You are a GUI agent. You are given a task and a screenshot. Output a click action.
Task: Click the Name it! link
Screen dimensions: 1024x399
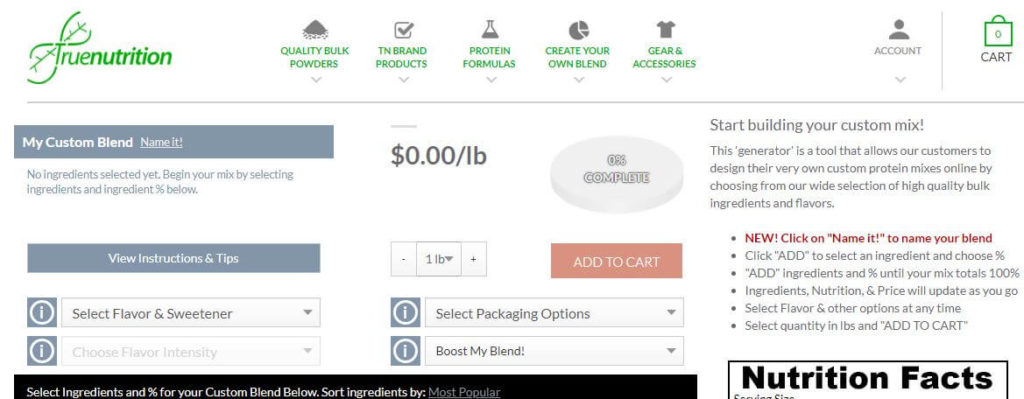coord(161,142)
